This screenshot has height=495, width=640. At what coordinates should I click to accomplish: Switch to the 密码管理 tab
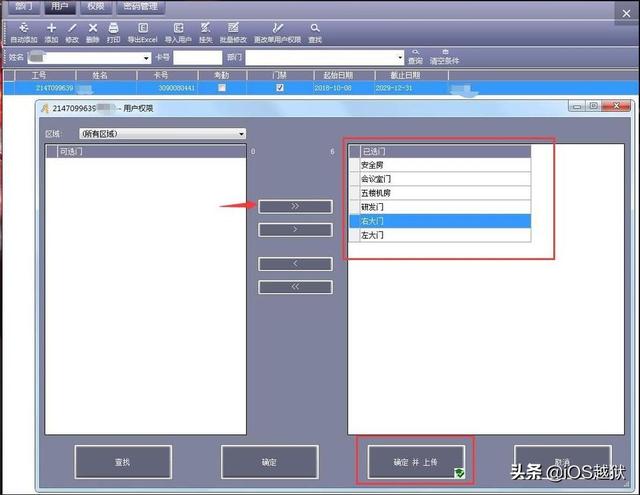pyautogui.click(x=140, y=7)
